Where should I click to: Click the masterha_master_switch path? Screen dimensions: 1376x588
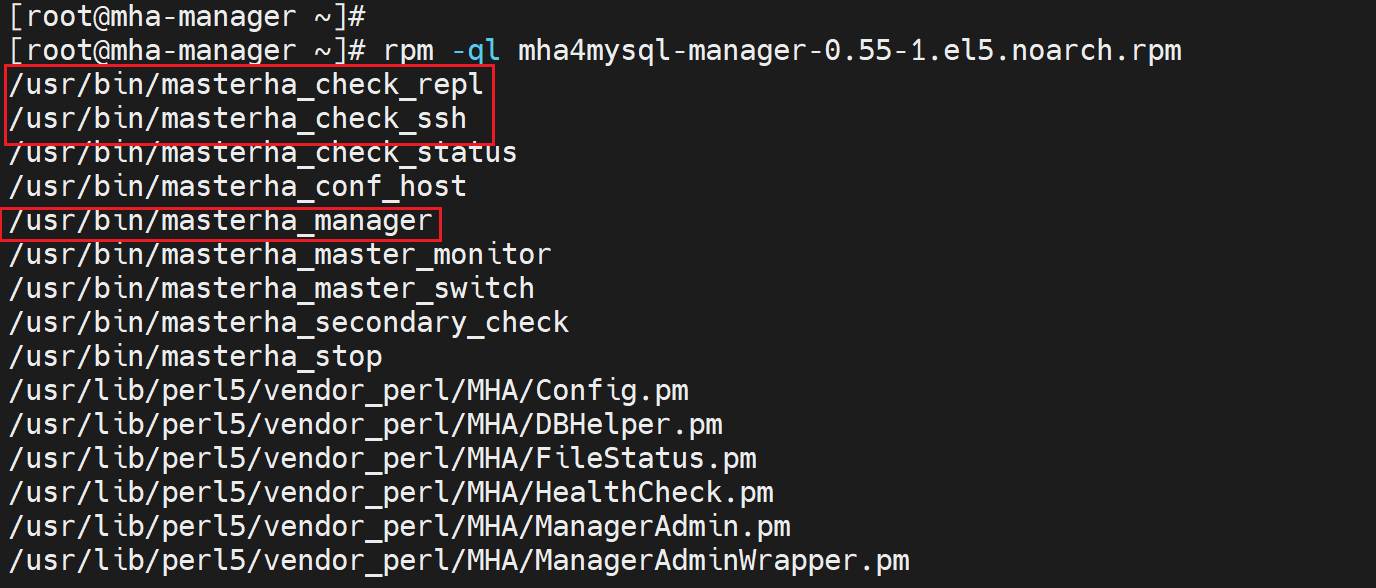(272, 289)
